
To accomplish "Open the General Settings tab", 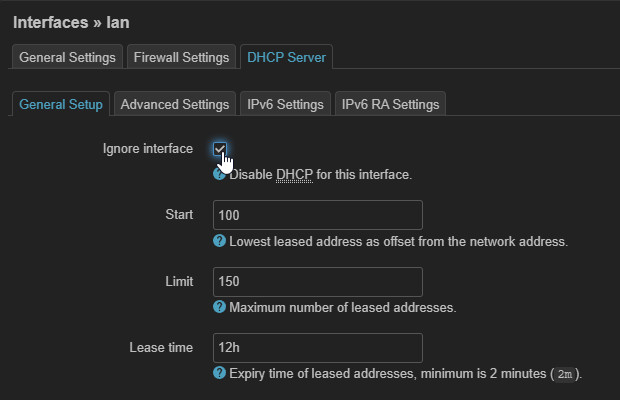I will pyautogui.click(x=69, y=57).
